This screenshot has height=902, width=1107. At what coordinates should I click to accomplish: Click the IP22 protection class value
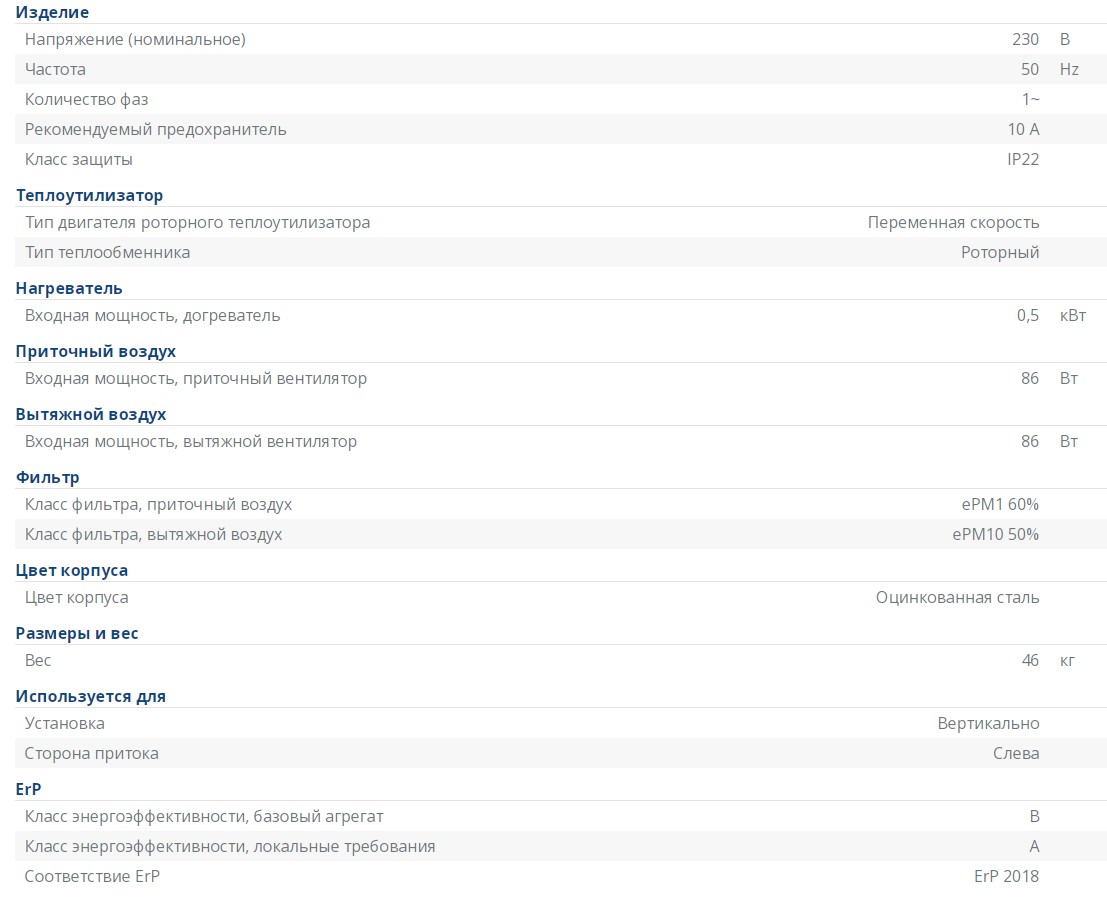[1023, 160]
